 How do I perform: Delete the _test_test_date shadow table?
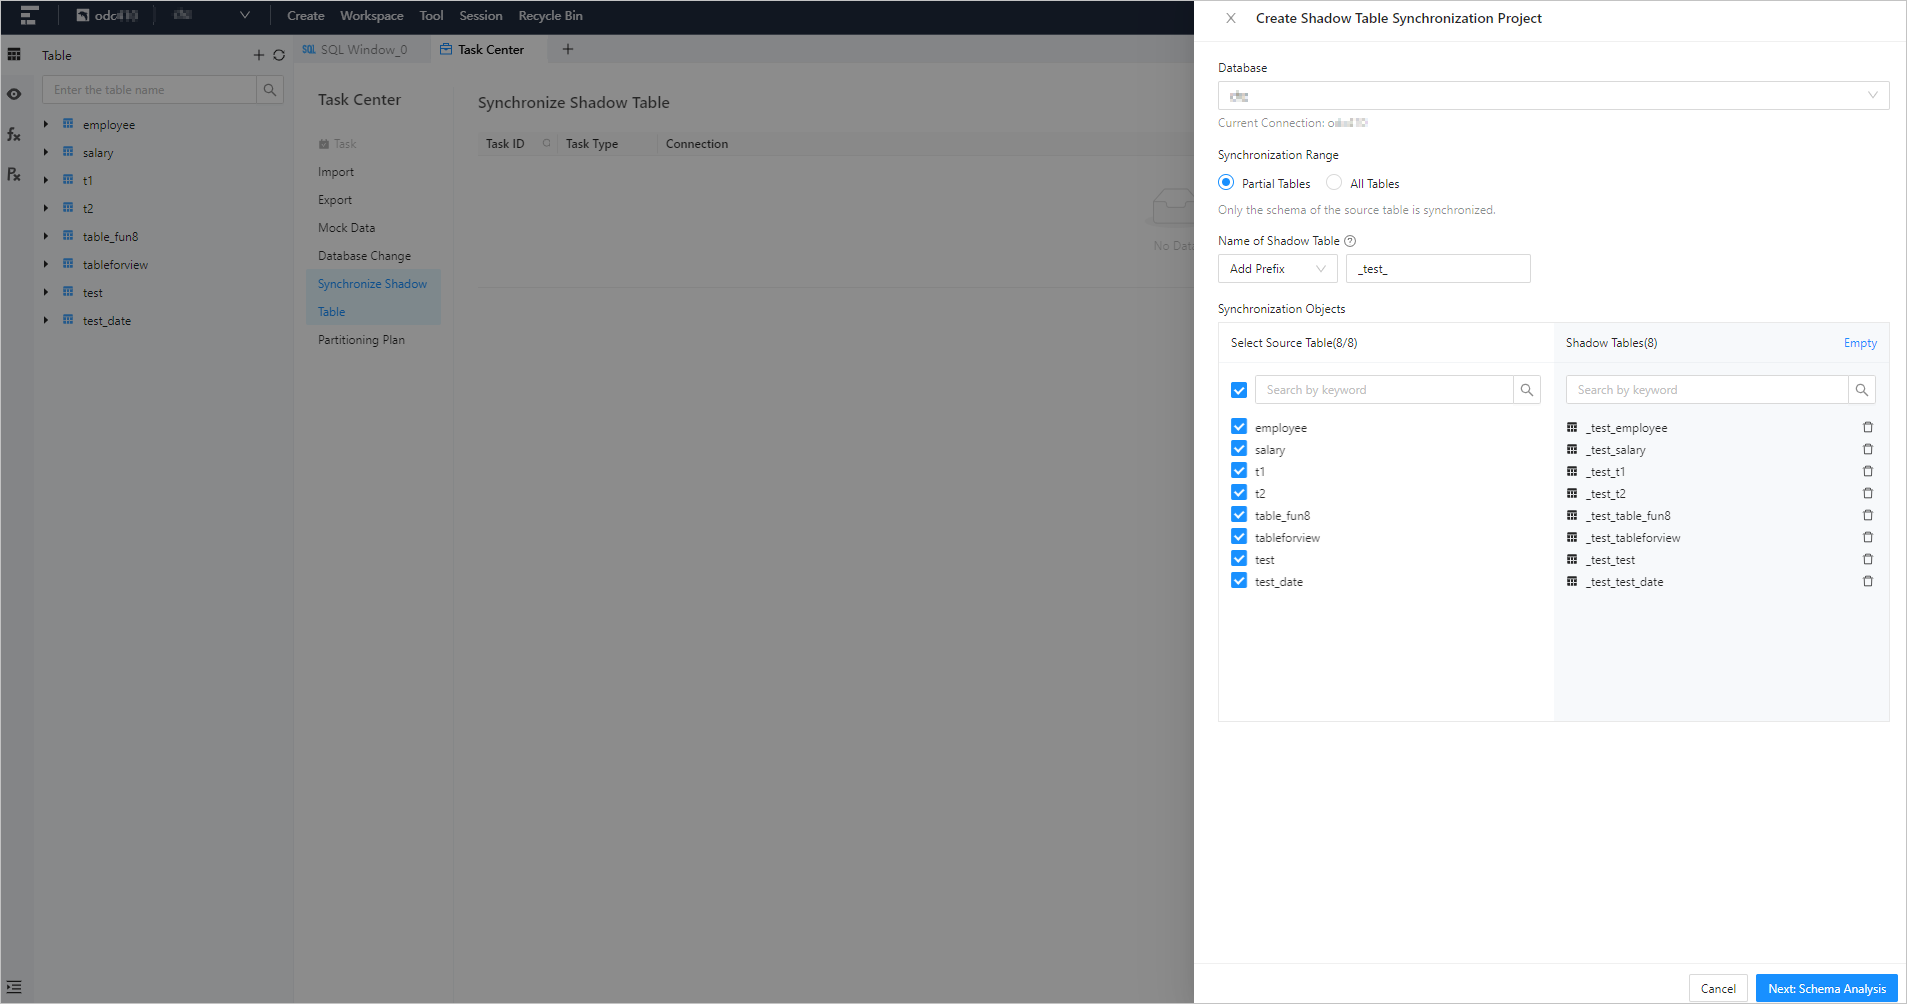coord(1867,581)
